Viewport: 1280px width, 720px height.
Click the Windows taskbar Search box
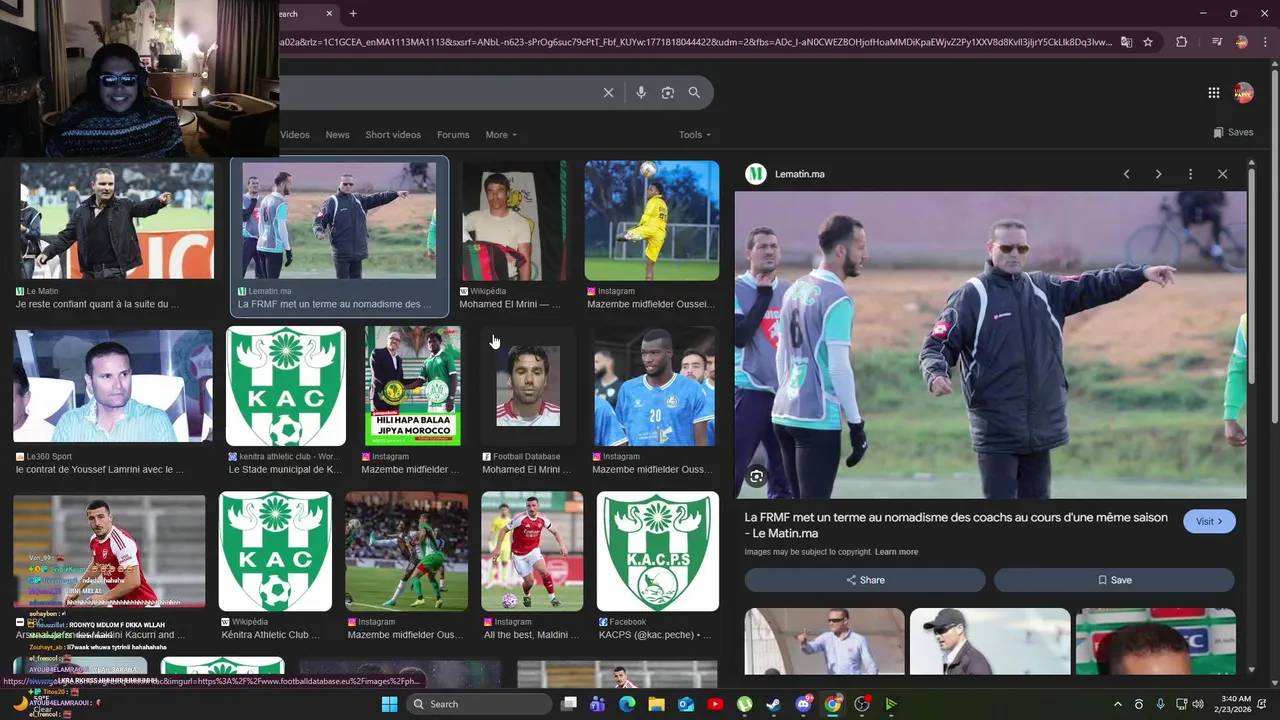(x=479, y=704)
